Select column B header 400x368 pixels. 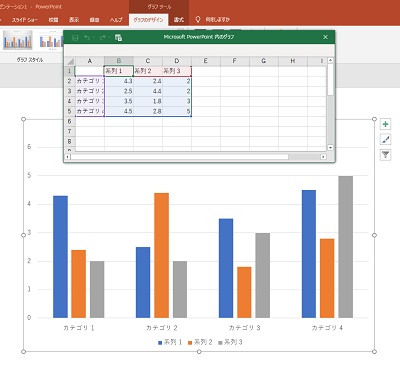pos(119,61)
